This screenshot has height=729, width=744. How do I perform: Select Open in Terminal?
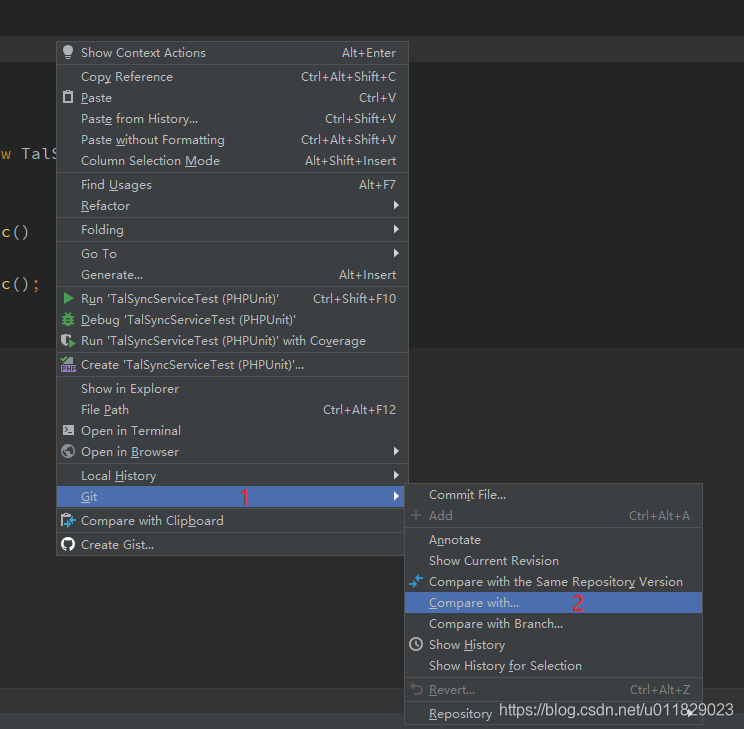point(232,430)
